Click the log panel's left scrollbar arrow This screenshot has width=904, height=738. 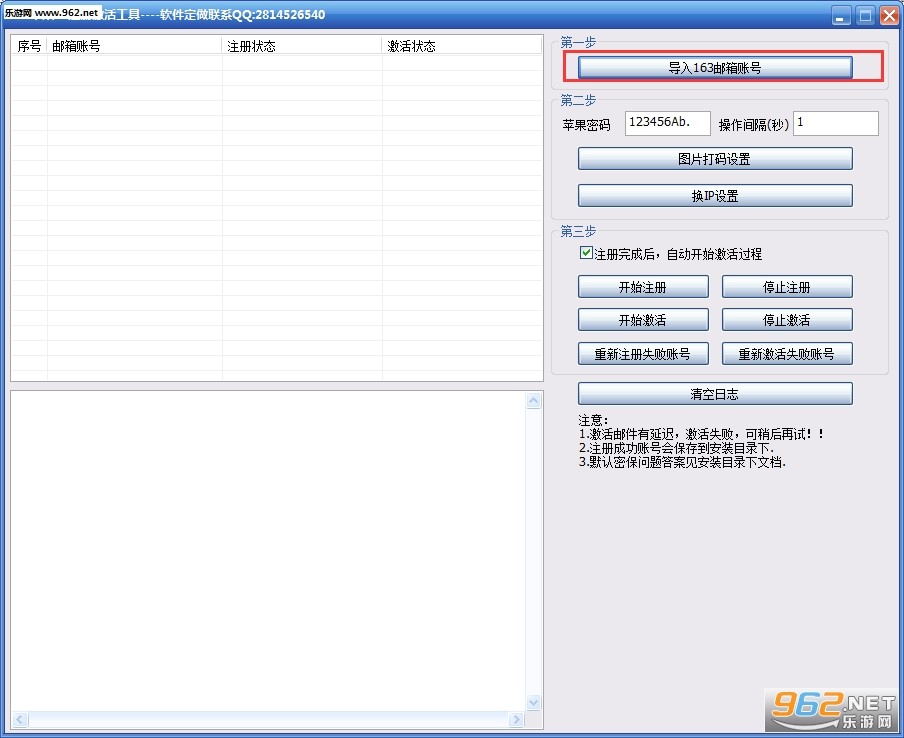coord(20,719)
